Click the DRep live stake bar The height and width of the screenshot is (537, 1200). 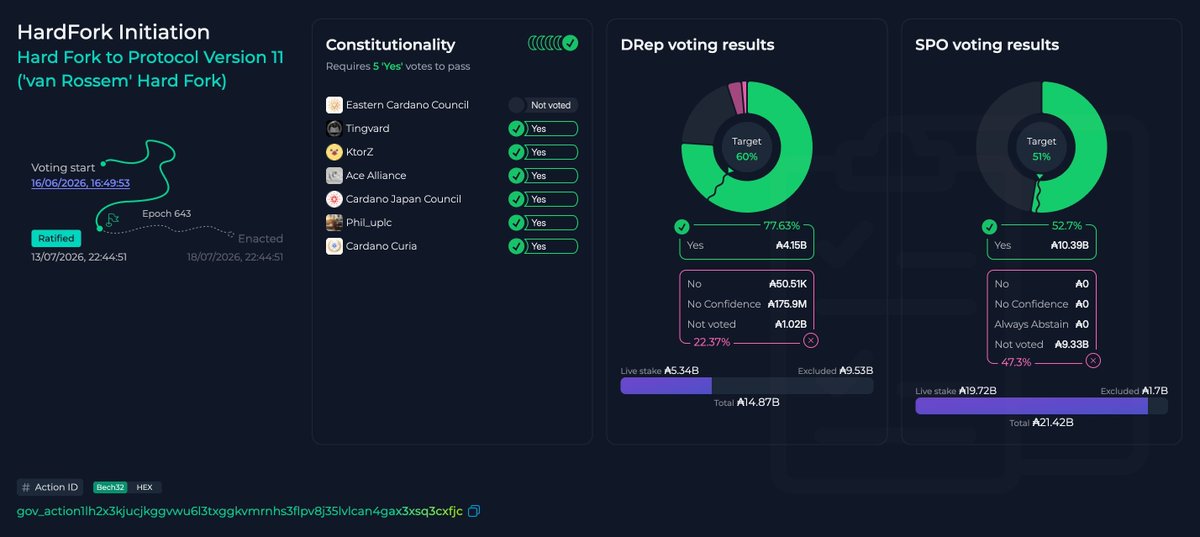(666, 385)
